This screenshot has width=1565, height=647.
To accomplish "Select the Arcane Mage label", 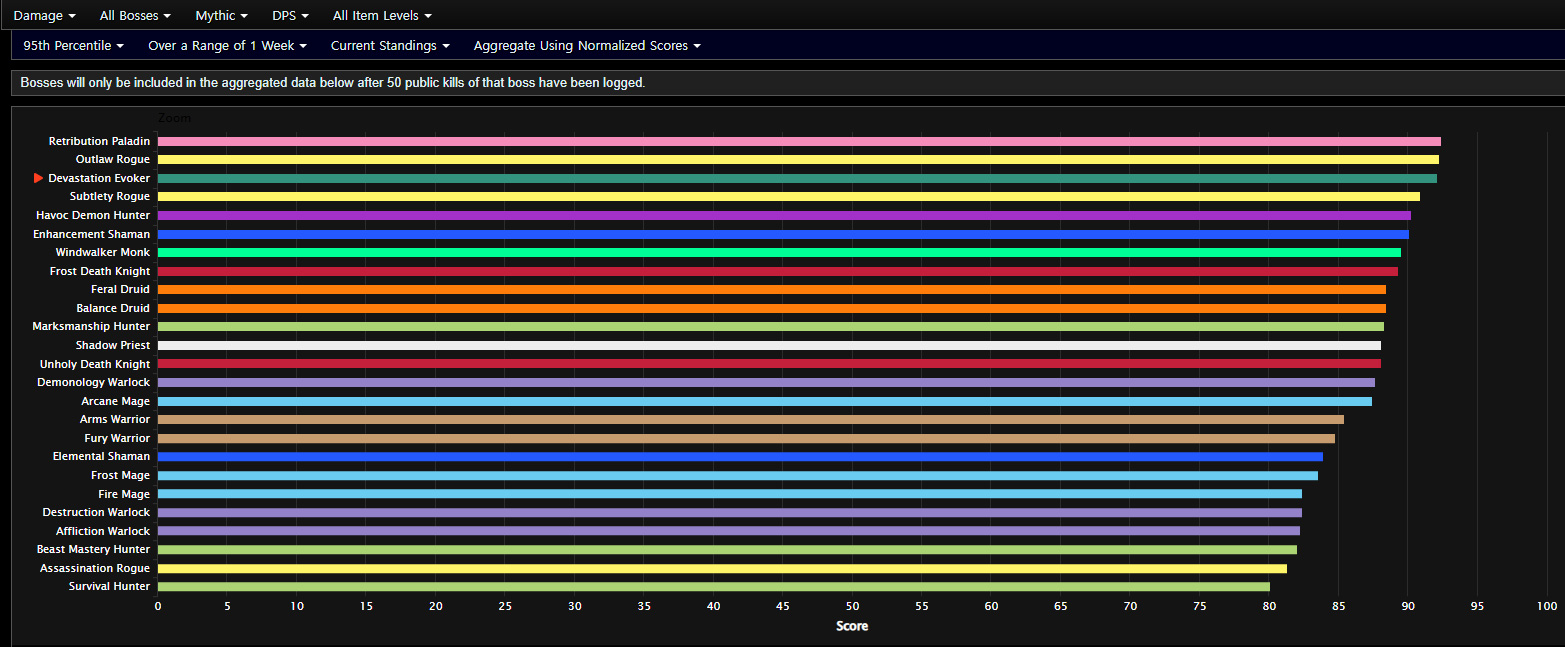I will [x=116, y=401].
